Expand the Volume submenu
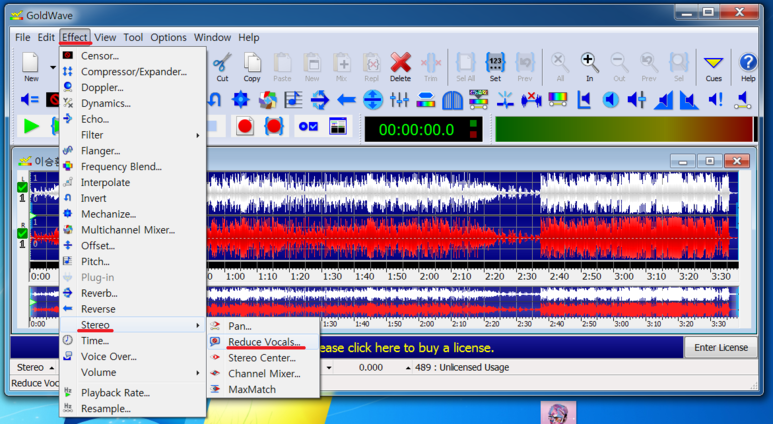This screenshot has height=424, width=773. [133, 372]
